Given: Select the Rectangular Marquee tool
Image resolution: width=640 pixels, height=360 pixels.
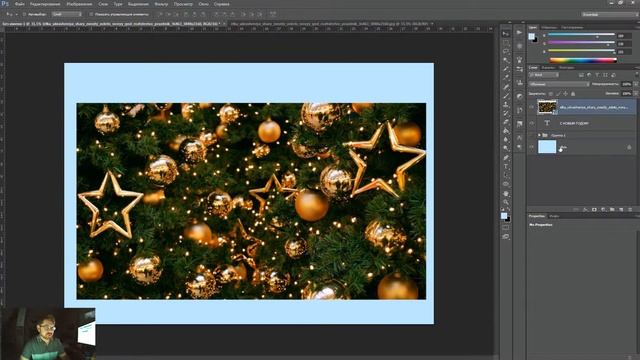Looking at the screenshot, I should (x=506, y=43).
